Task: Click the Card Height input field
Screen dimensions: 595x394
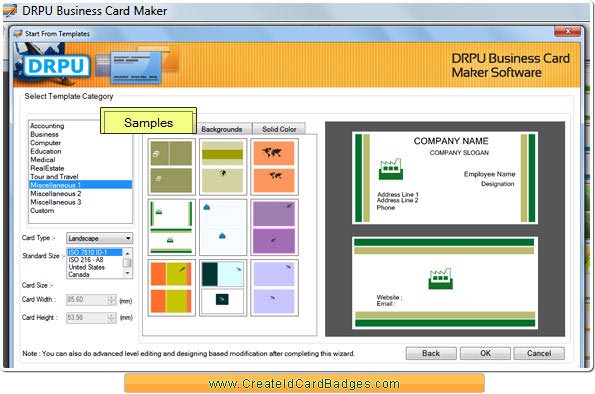Action: pos(88,317)
